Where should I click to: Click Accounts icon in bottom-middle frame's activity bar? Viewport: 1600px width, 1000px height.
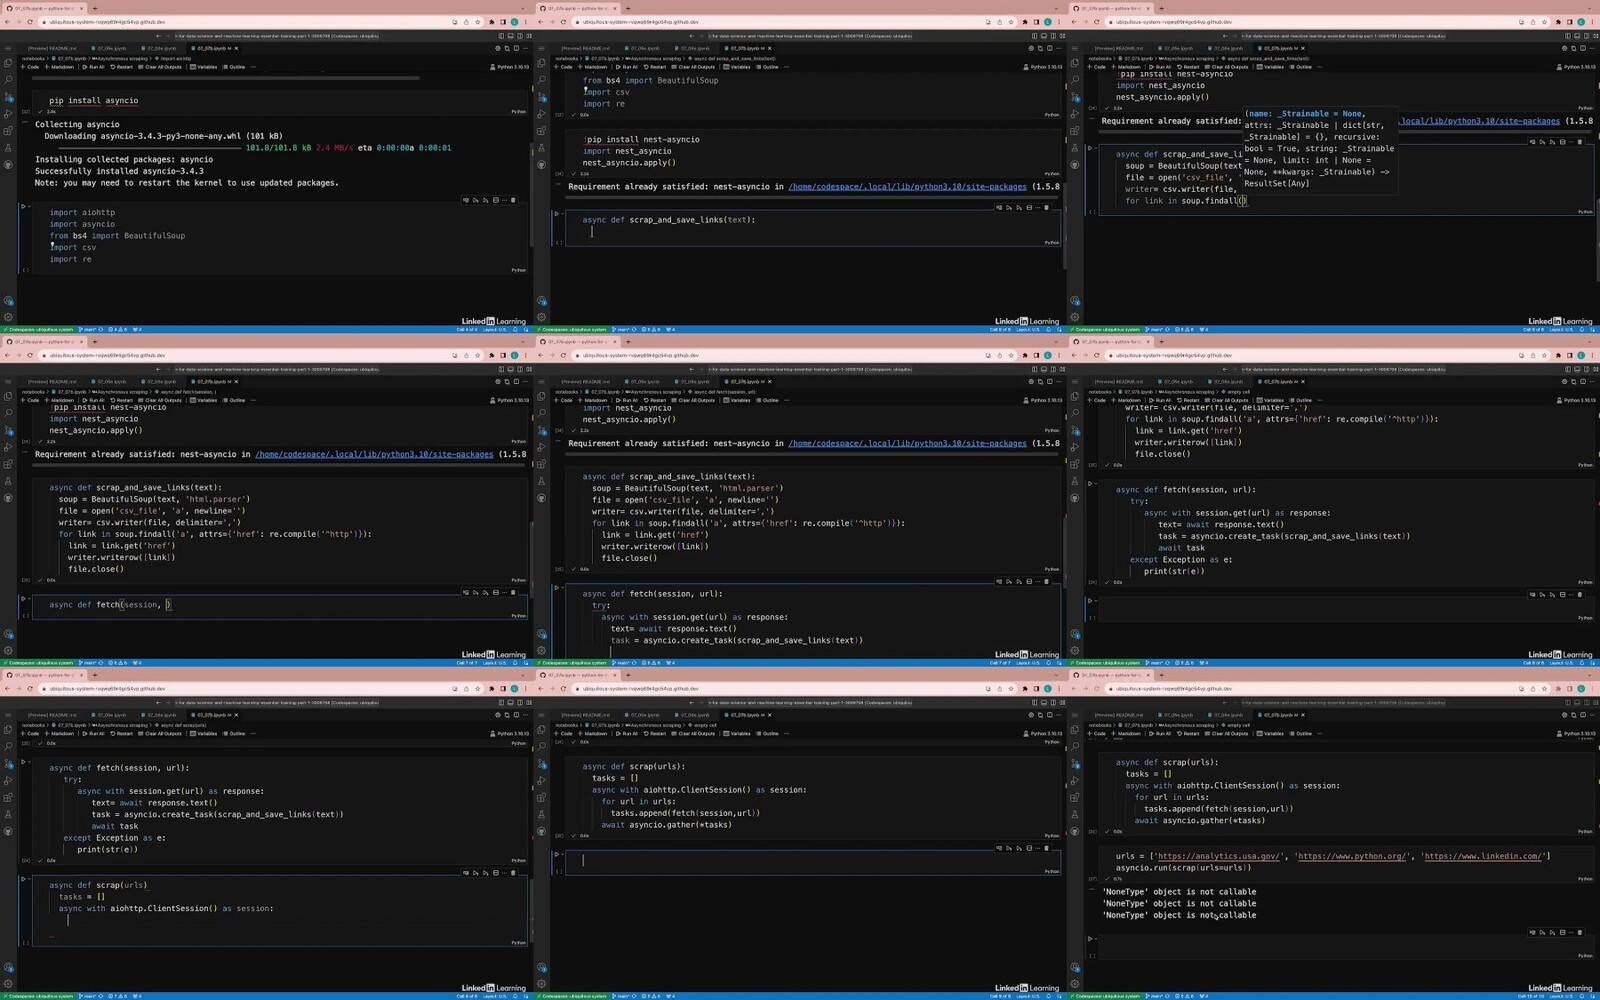pos(542,967)
